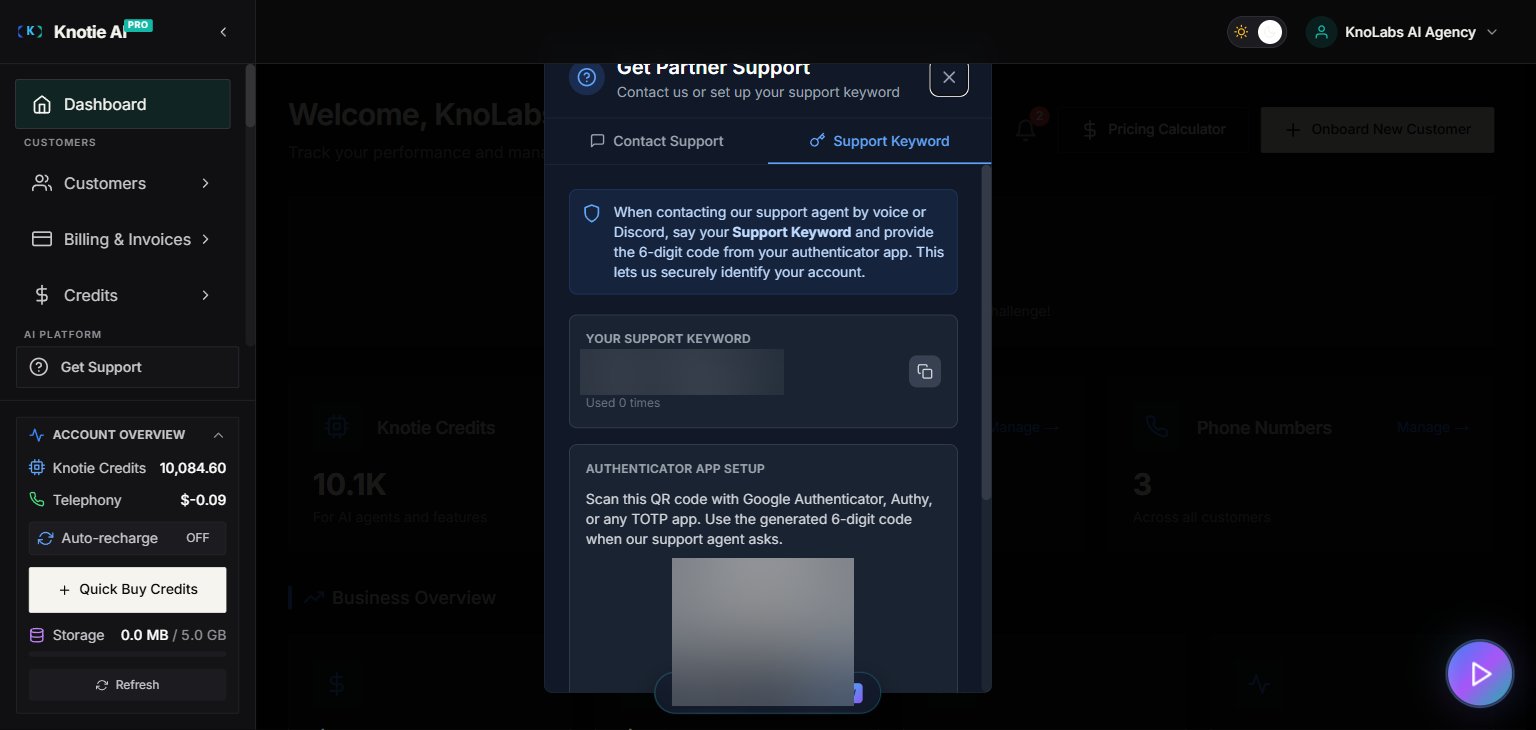This screenshot has width=1536, height=730.
Task: Expand the Customers menu
Action: pos(123,183)
